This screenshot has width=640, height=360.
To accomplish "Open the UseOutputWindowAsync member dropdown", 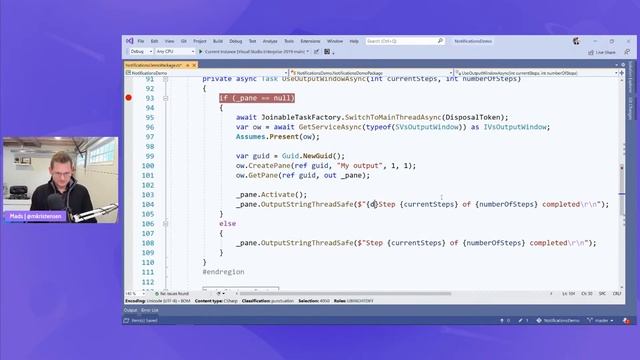I will [x=536, y=73].
